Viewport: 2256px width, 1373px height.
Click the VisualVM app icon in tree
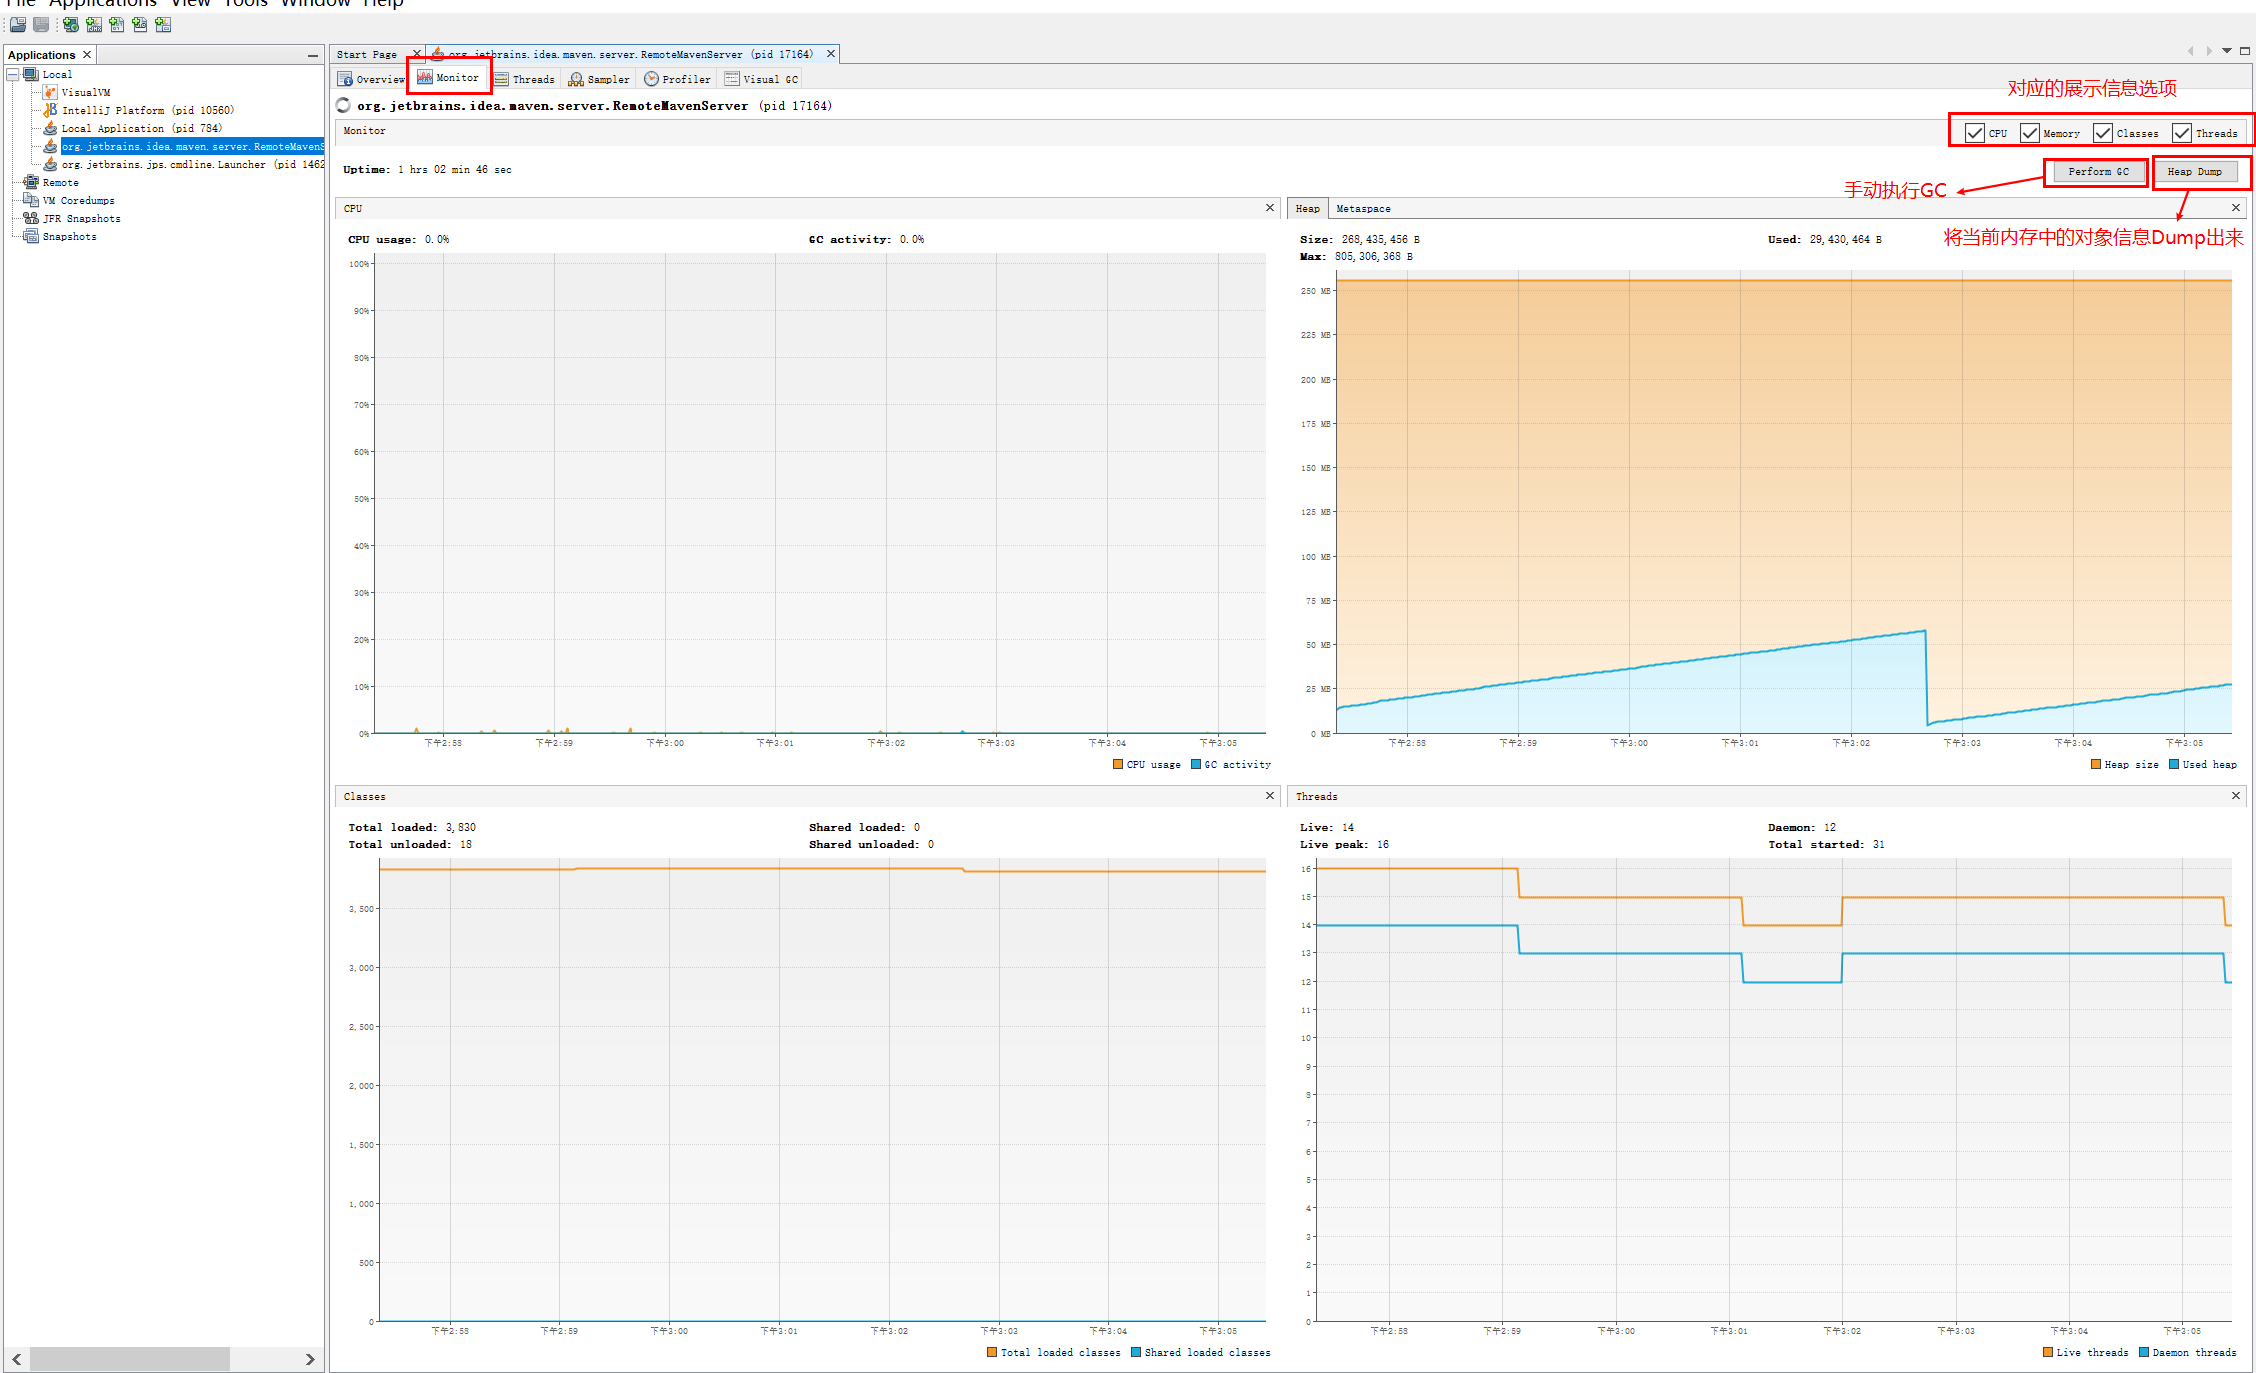(50, 92)
